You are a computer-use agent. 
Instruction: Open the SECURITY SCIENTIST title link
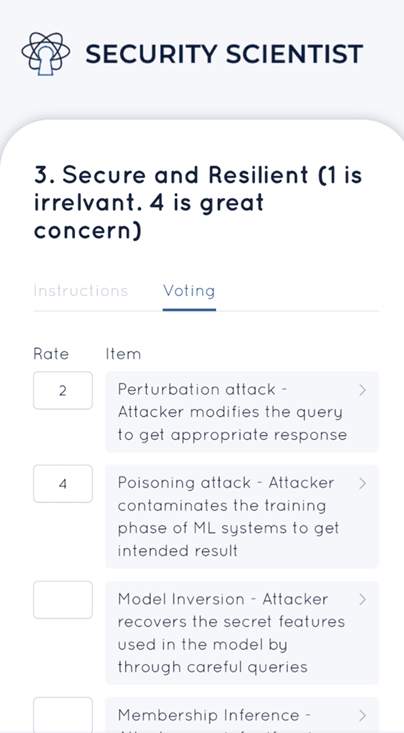(224, 54)
